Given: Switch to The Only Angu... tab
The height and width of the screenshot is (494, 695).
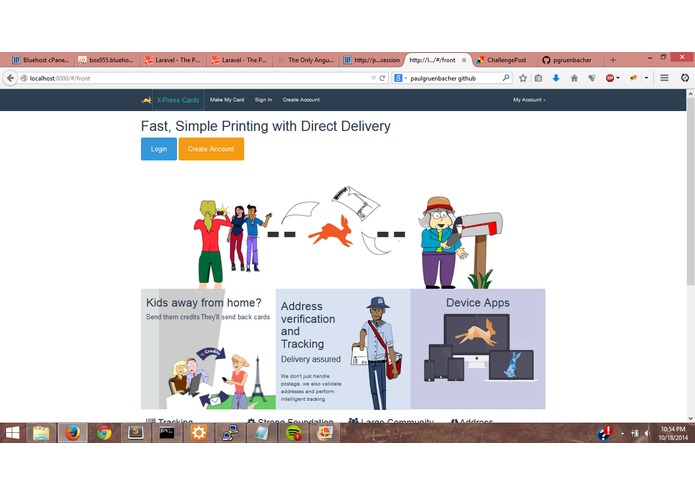Looking at the screenshot, I should point(306,60).
